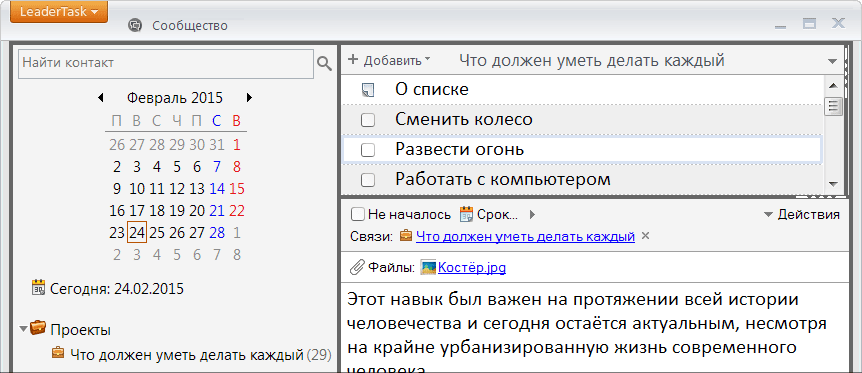The width and height of the screenshot is (862, 373).
Task: Go to next month in calendar
Action: click(x=250, y=98)
